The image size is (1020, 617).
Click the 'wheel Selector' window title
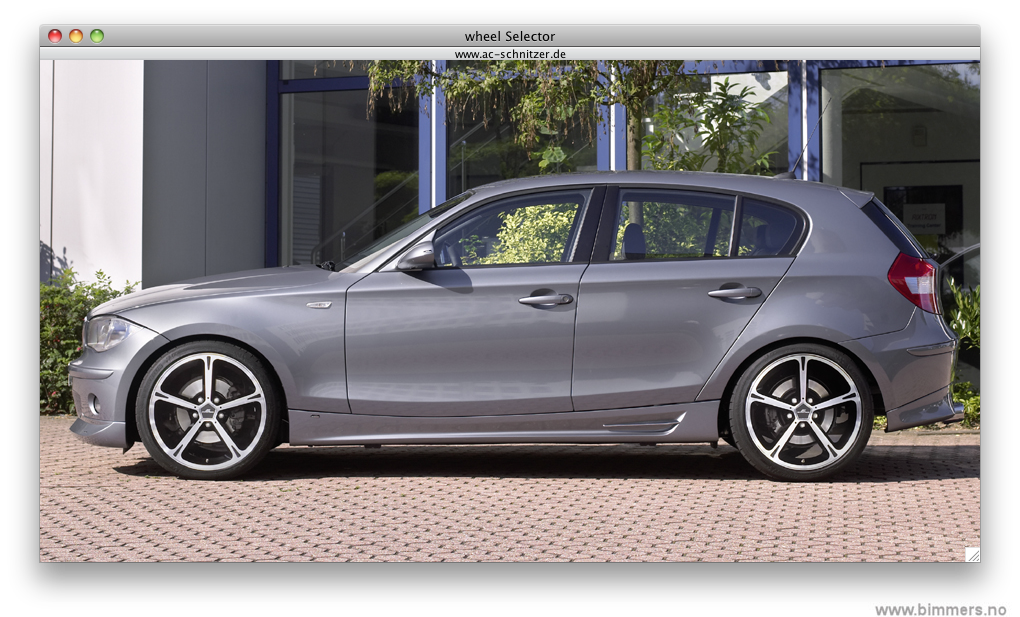(x=510, y=36)
